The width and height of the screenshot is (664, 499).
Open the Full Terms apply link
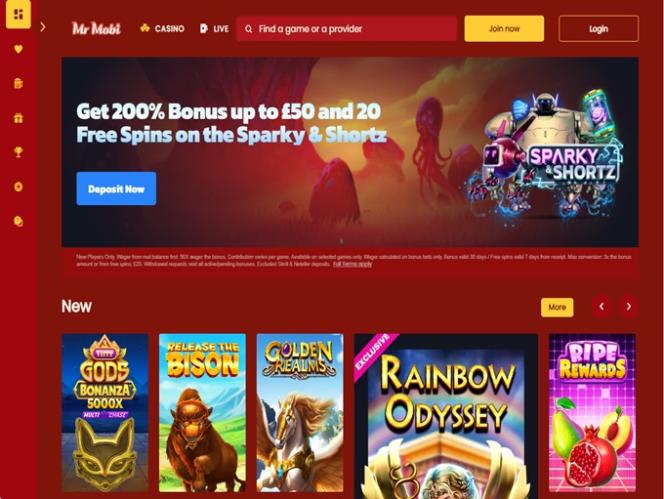point(352,264)
